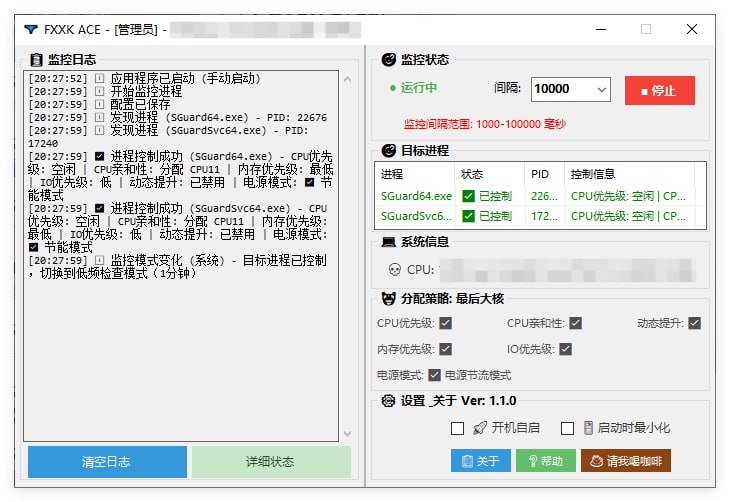The image size is (730, 502).
Task: Click the 请我喝咖啡 button
Action: click(x=625, y=461)
